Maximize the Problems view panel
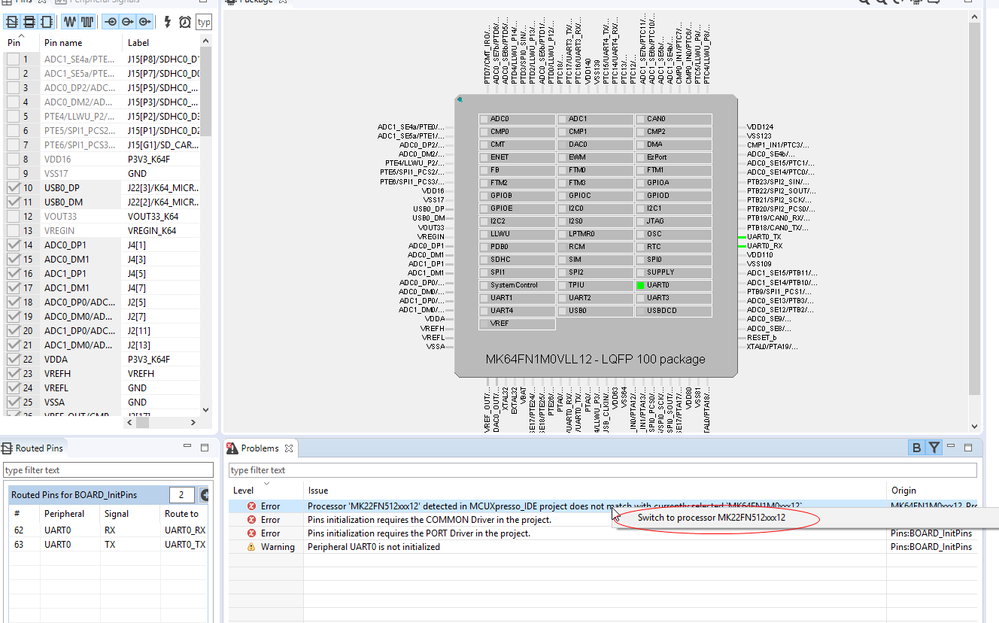 (x=968, y=448)
